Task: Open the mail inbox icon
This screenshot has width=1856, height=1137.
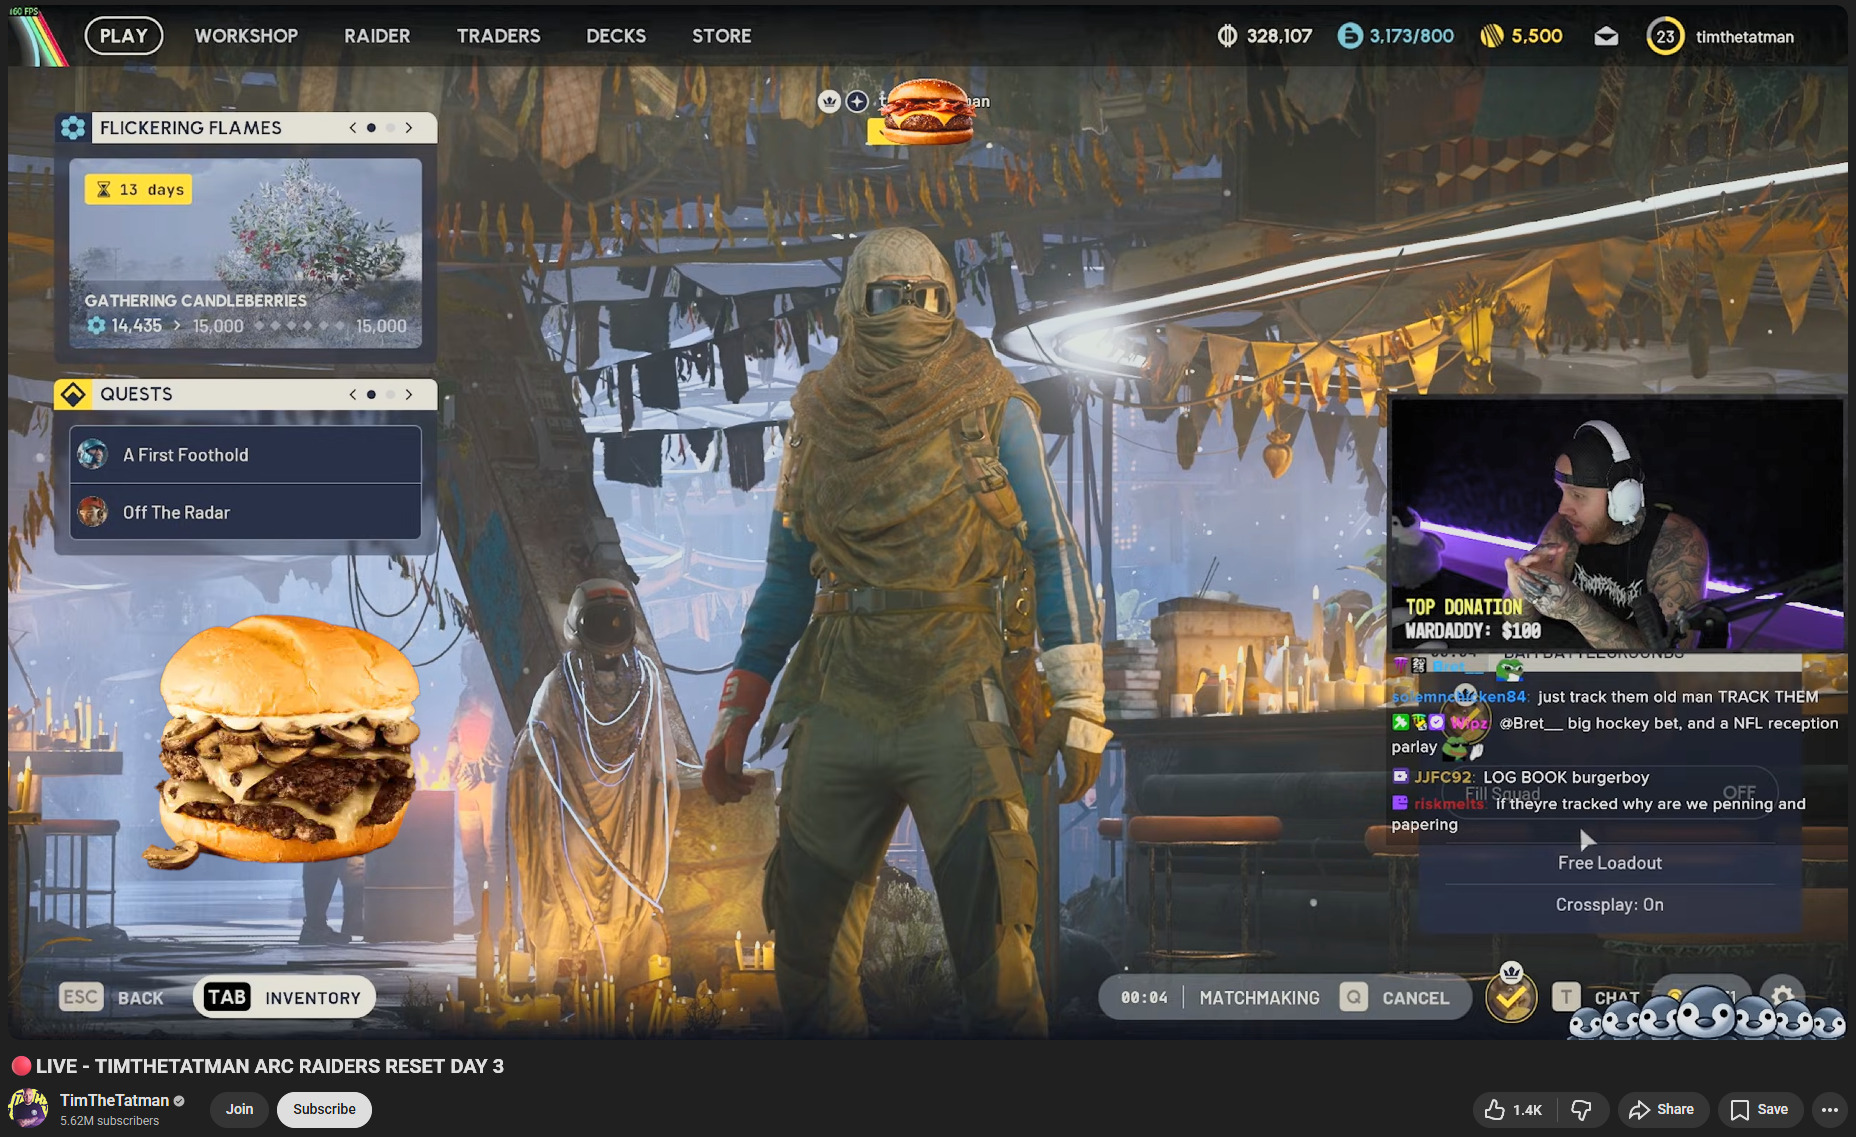Action: 1606,37
